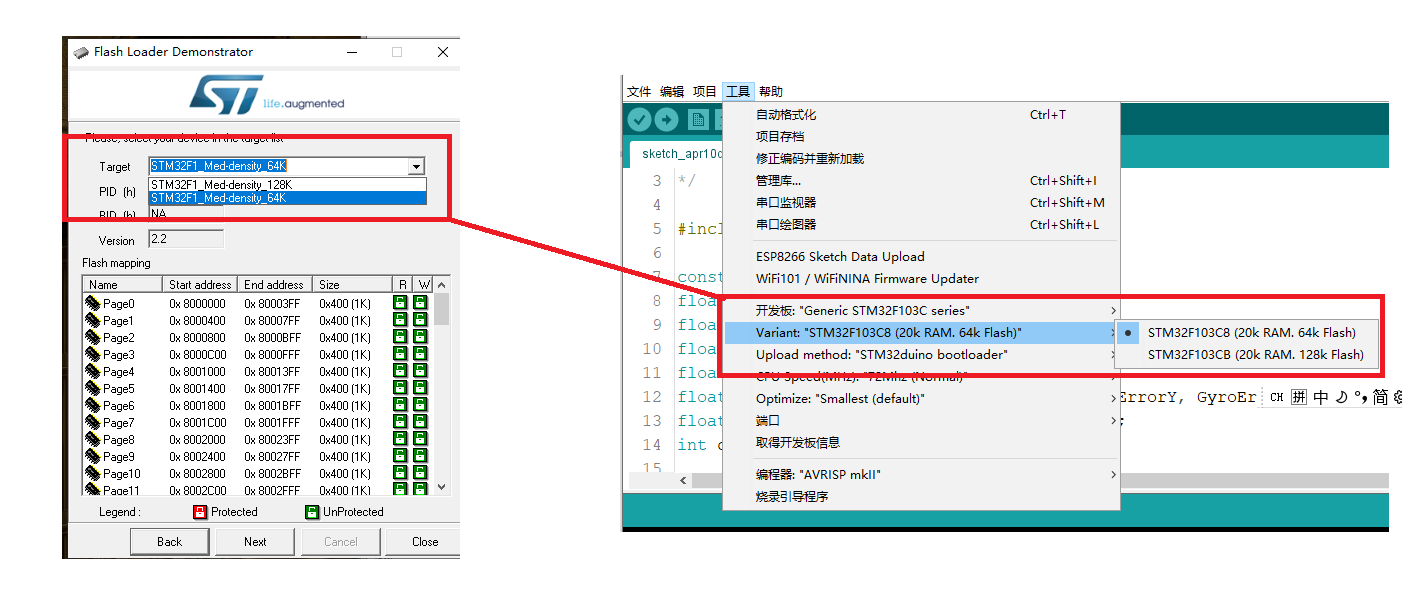Click the ST life.augmented logo
Viewport: 1402px width, 603px height.
(x=266, y=94)
